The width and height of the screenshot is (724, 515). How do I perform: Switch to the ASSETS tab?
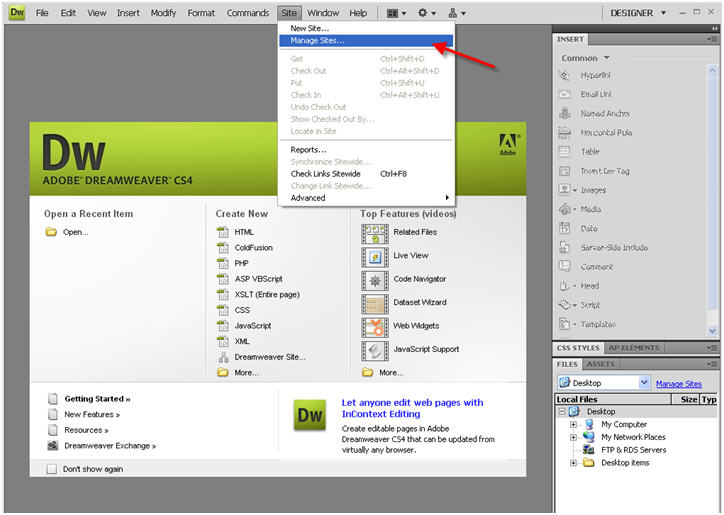(x=600, y=364)
